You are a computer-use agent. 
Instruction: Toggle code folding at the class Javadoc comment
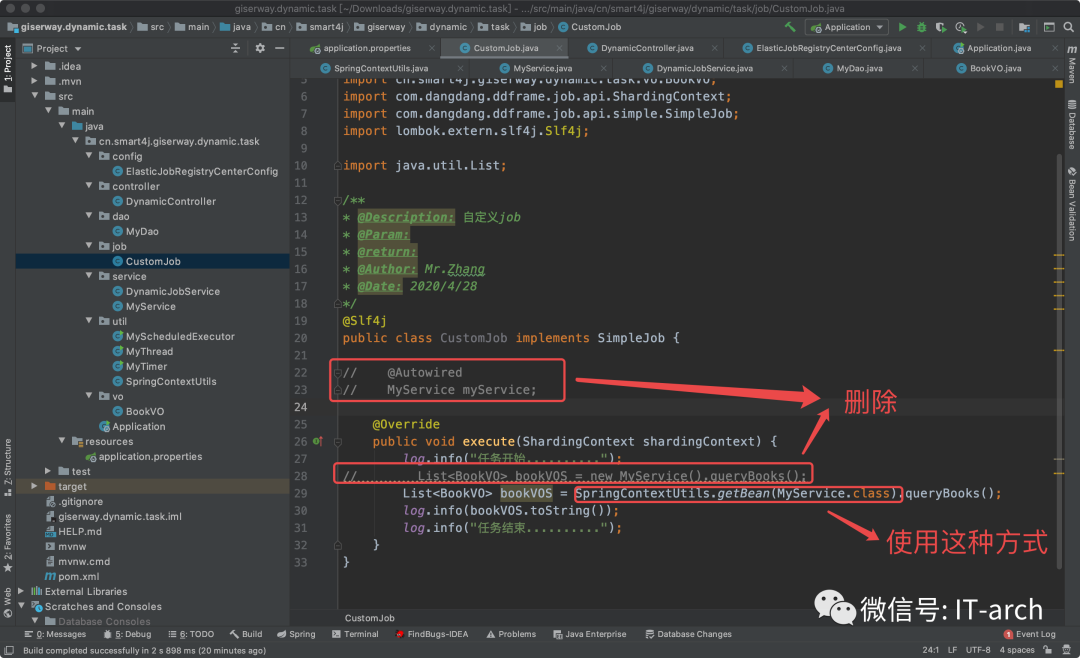click(x=338, y=201)
